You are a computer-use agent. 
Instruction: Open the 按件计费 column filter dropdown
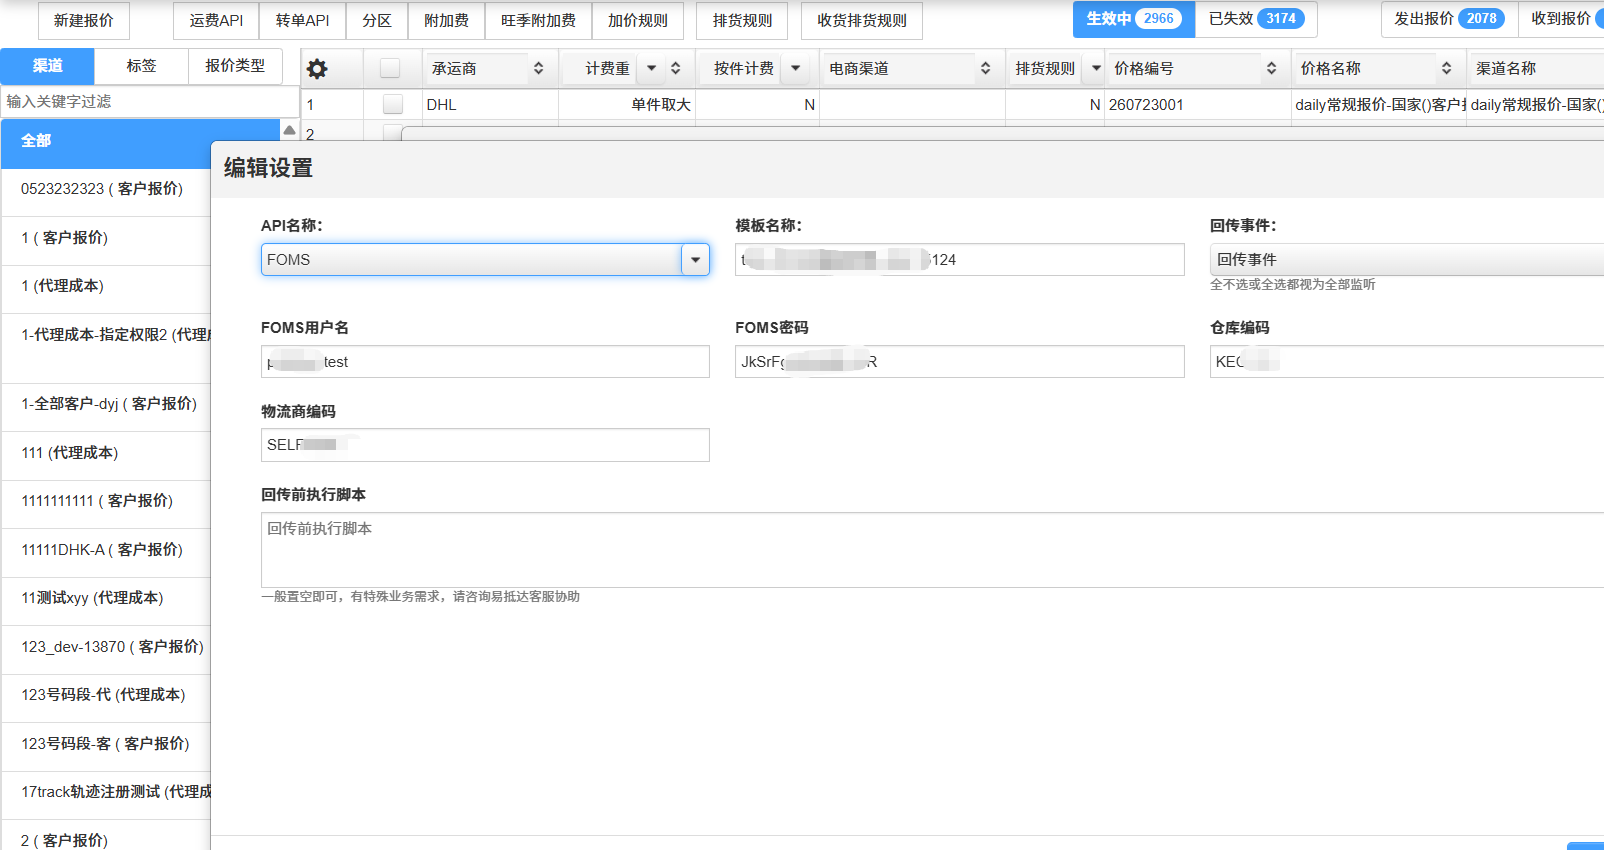796,68
